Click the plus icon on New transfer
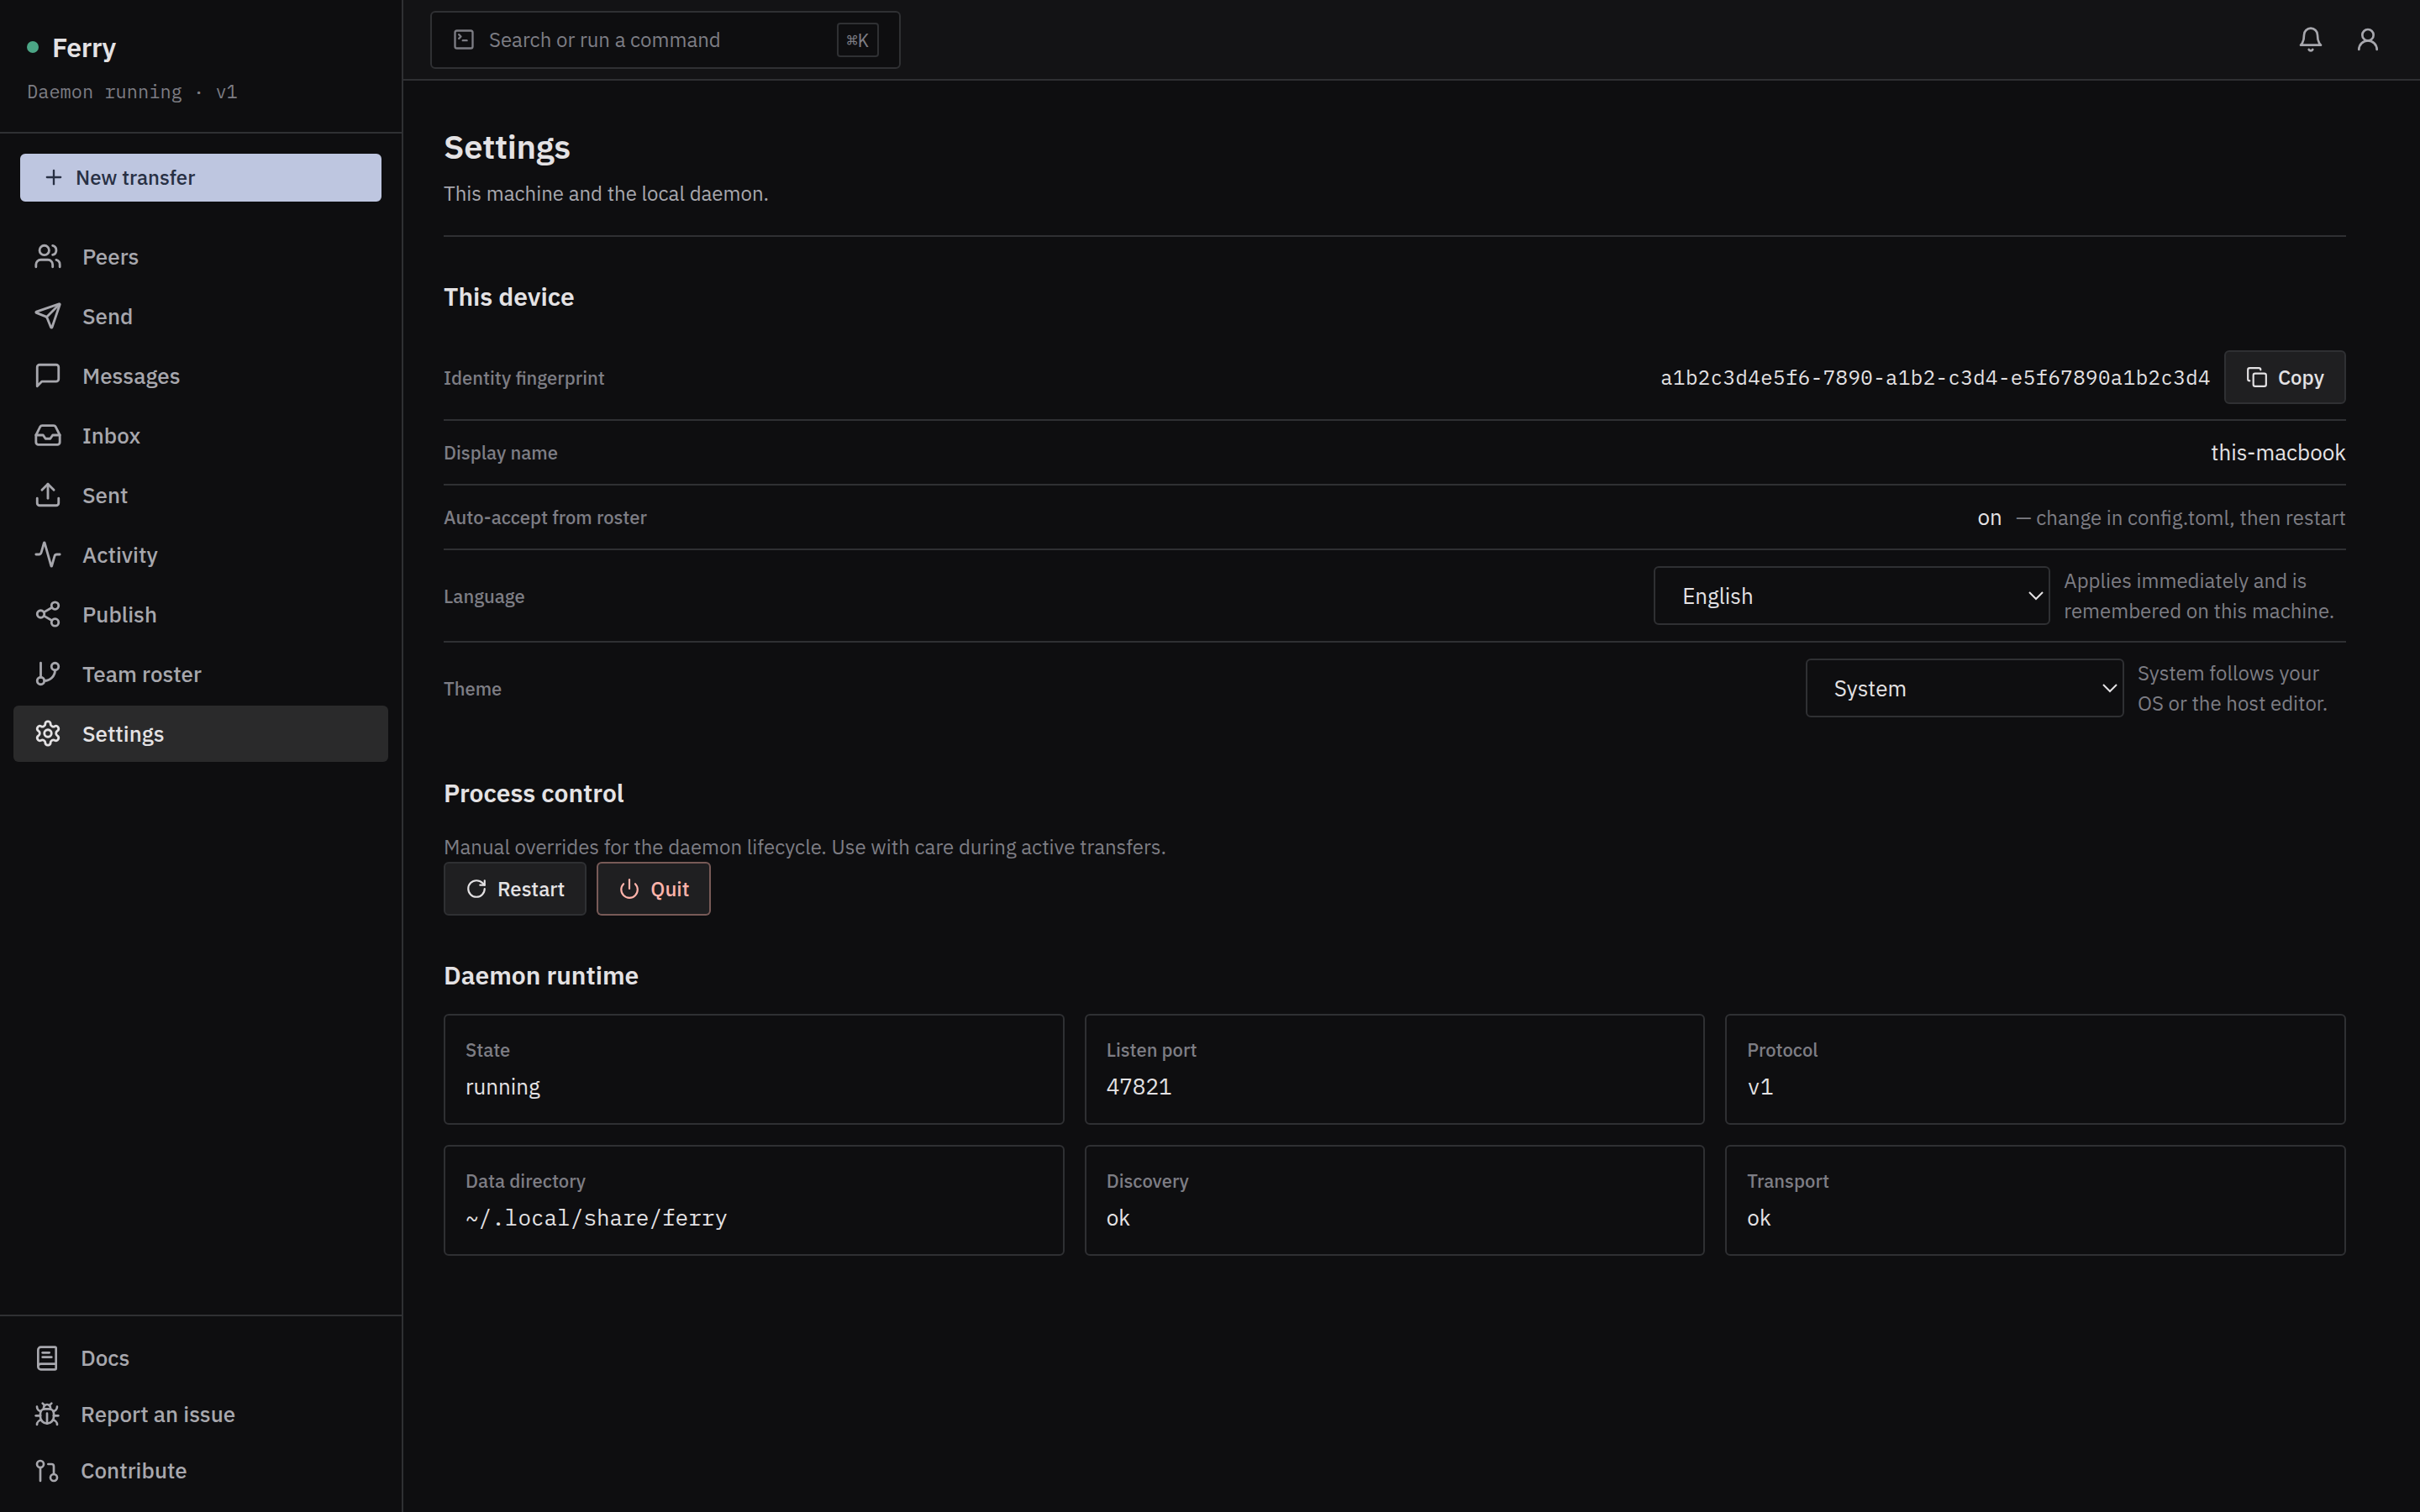2420x1512 pixels. tap(54, 177)
